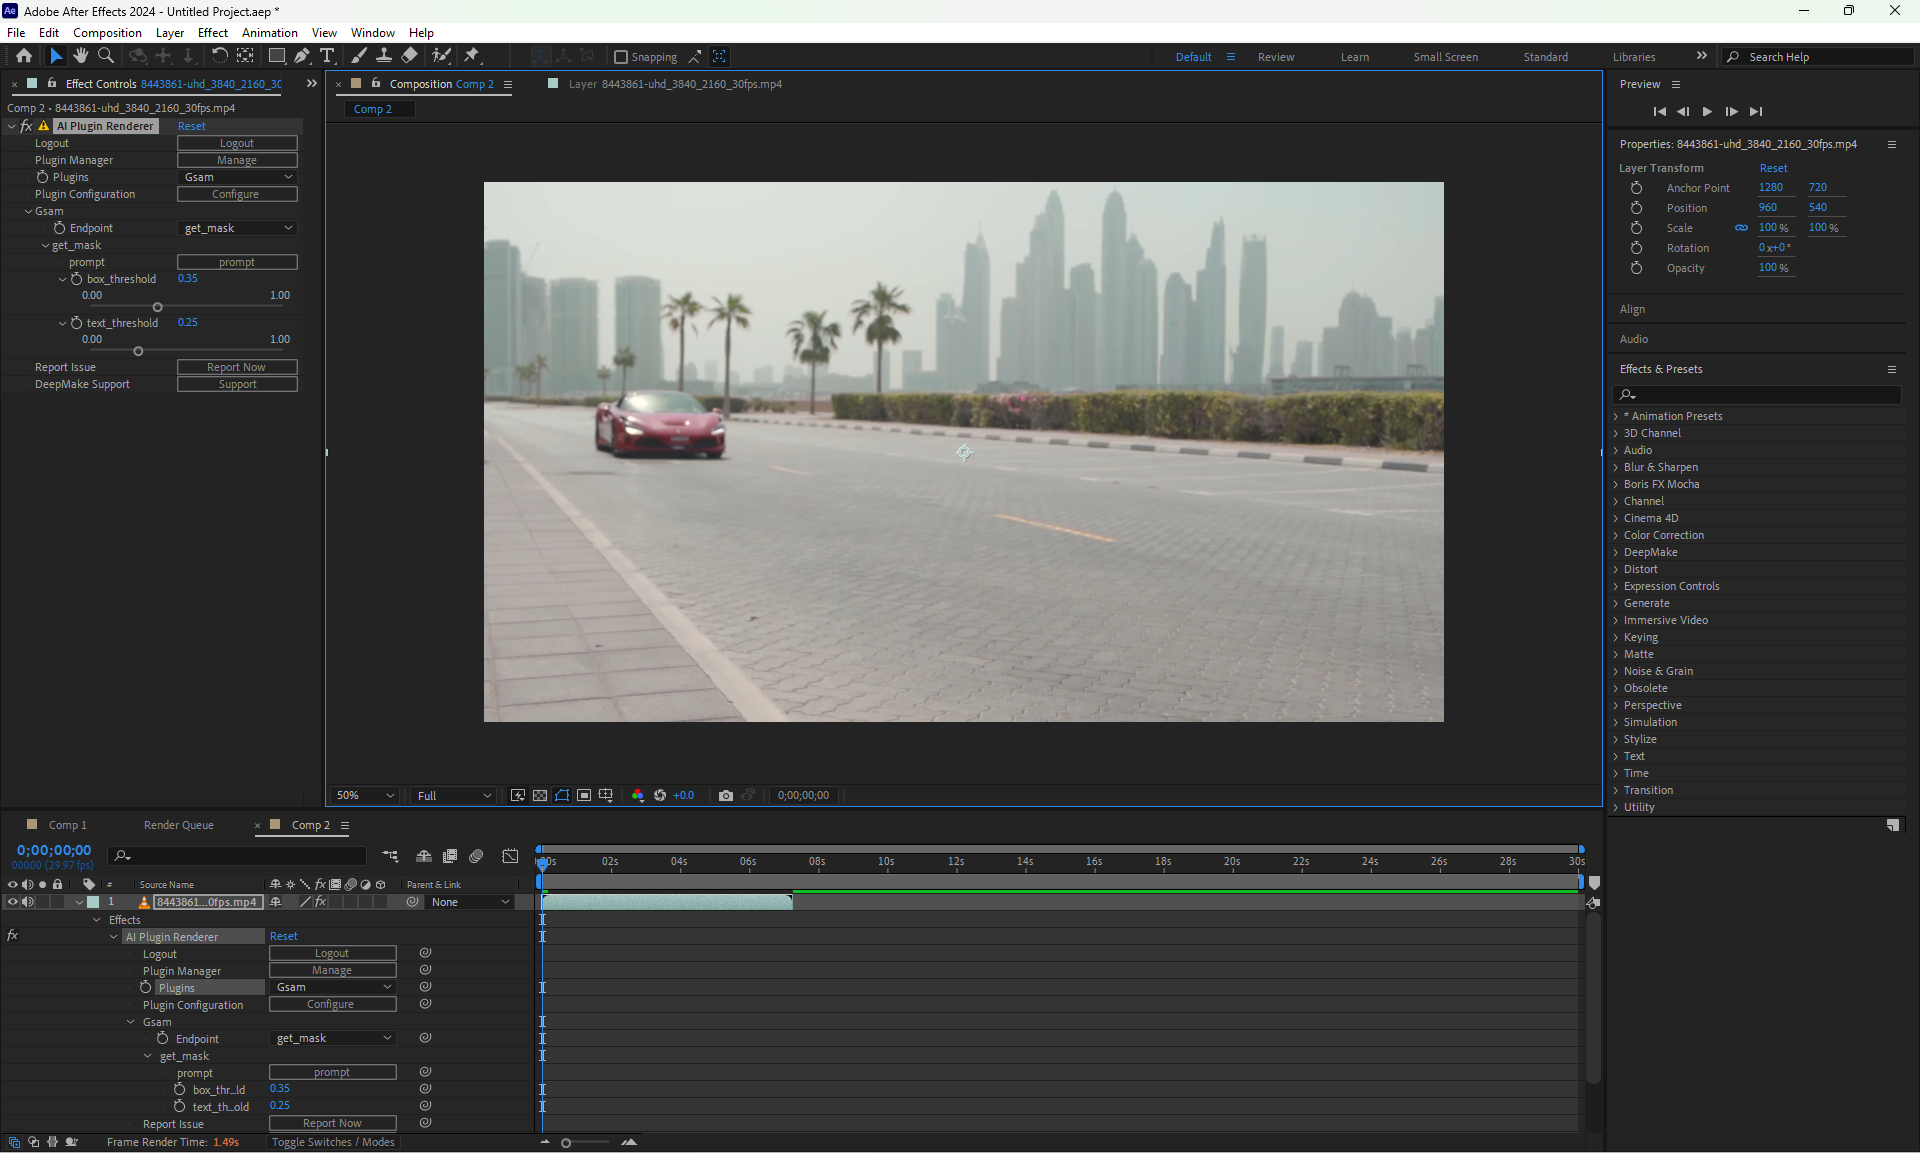Click the Enable Frame Blending icon in the timeline
This screenshot has height=1153, width=1920.
450,856
